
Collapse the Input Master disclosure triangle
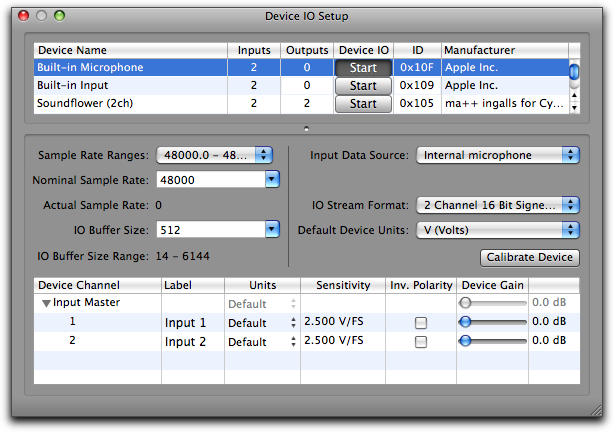point(46,303)
